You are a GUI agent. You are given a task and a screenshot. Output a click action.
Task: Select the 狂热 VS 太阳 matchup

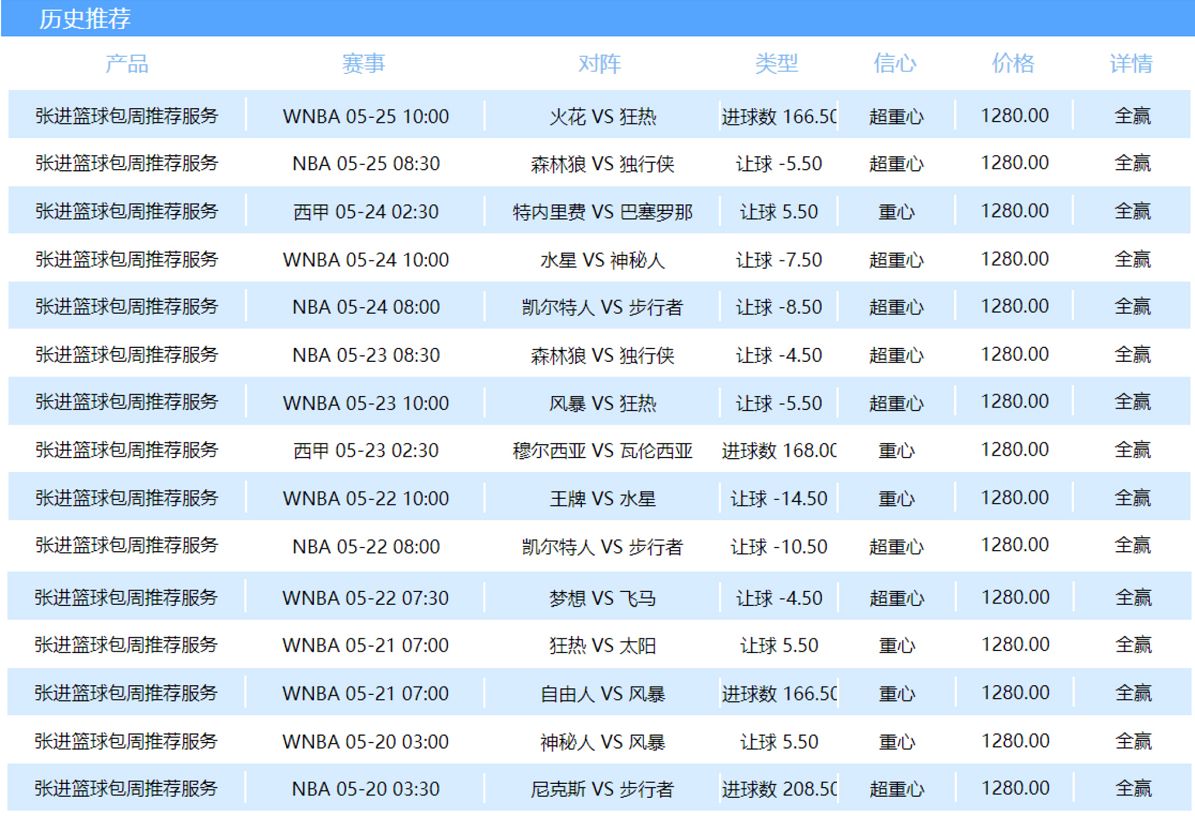(603, 645)
